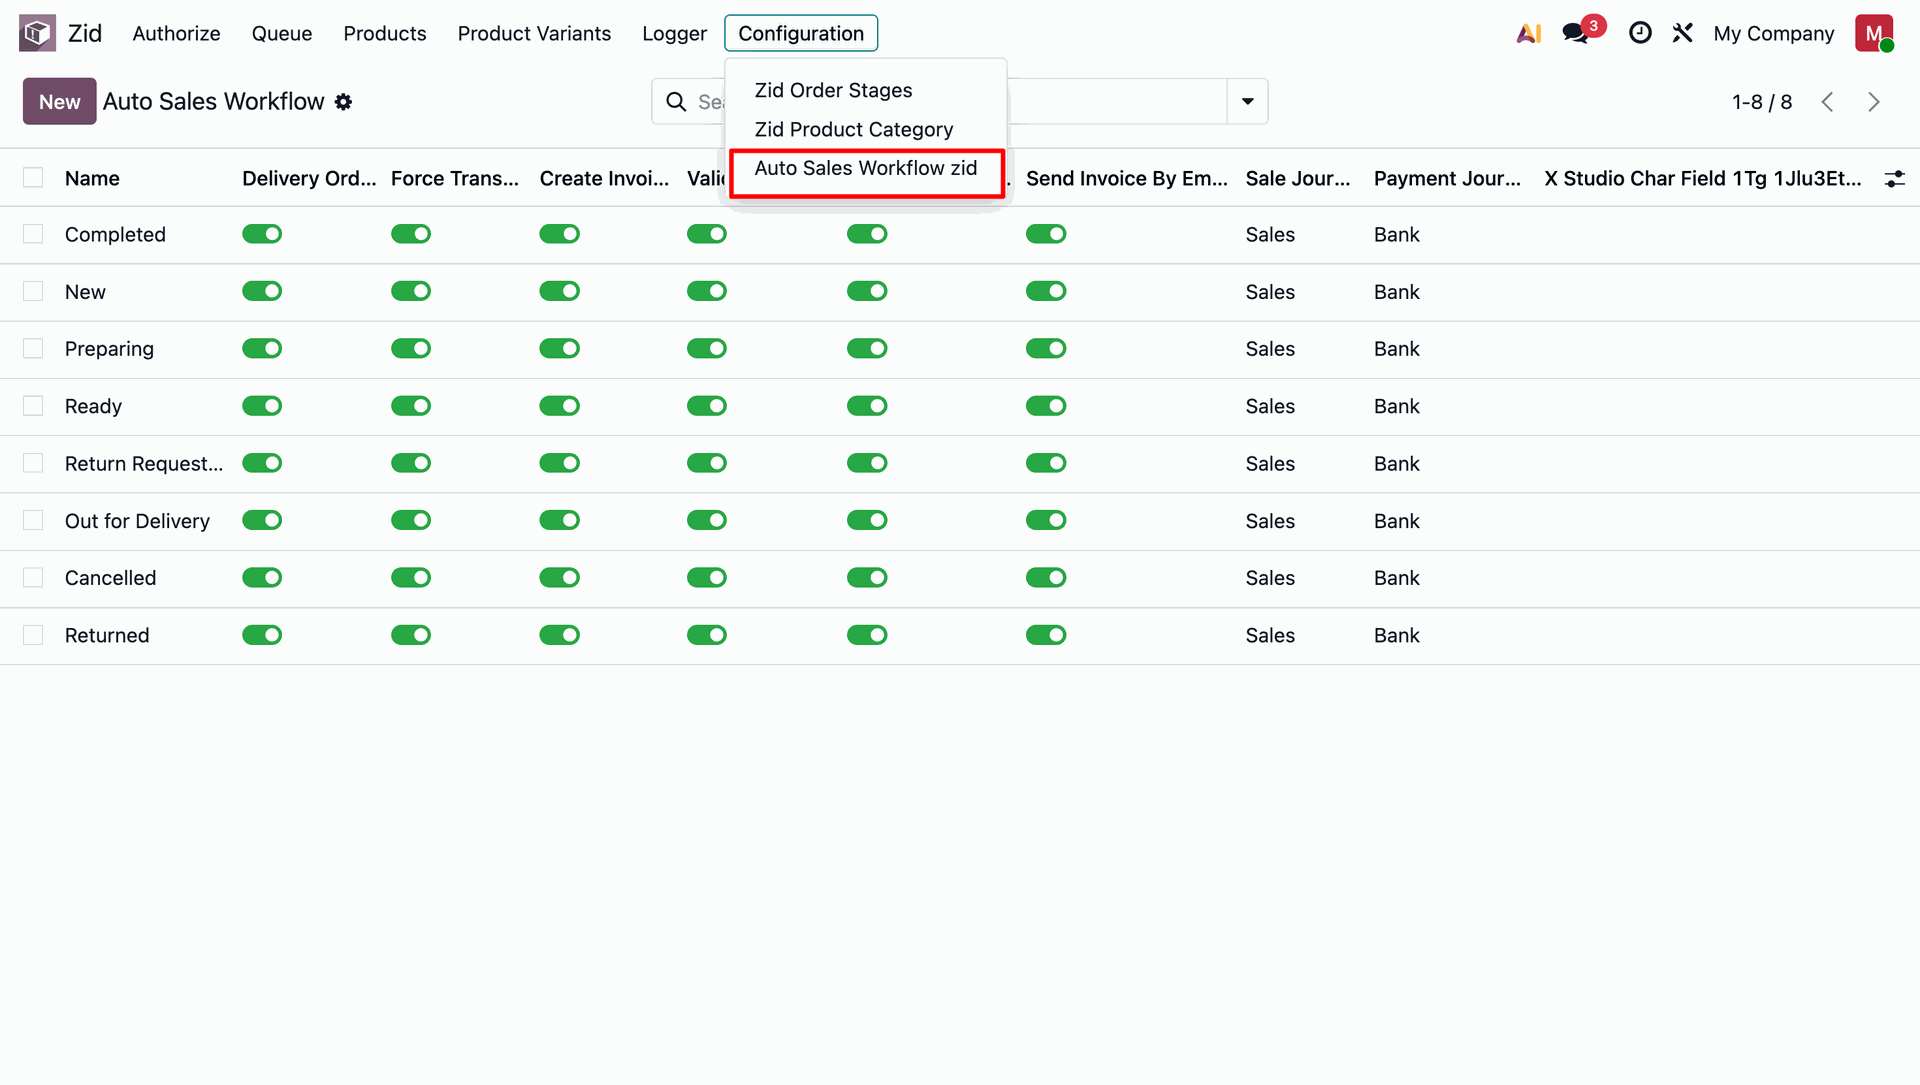Sort by Delivery Order column header
The height and width of the screenshot is (1085, 1920).
[x=309, y=178]
